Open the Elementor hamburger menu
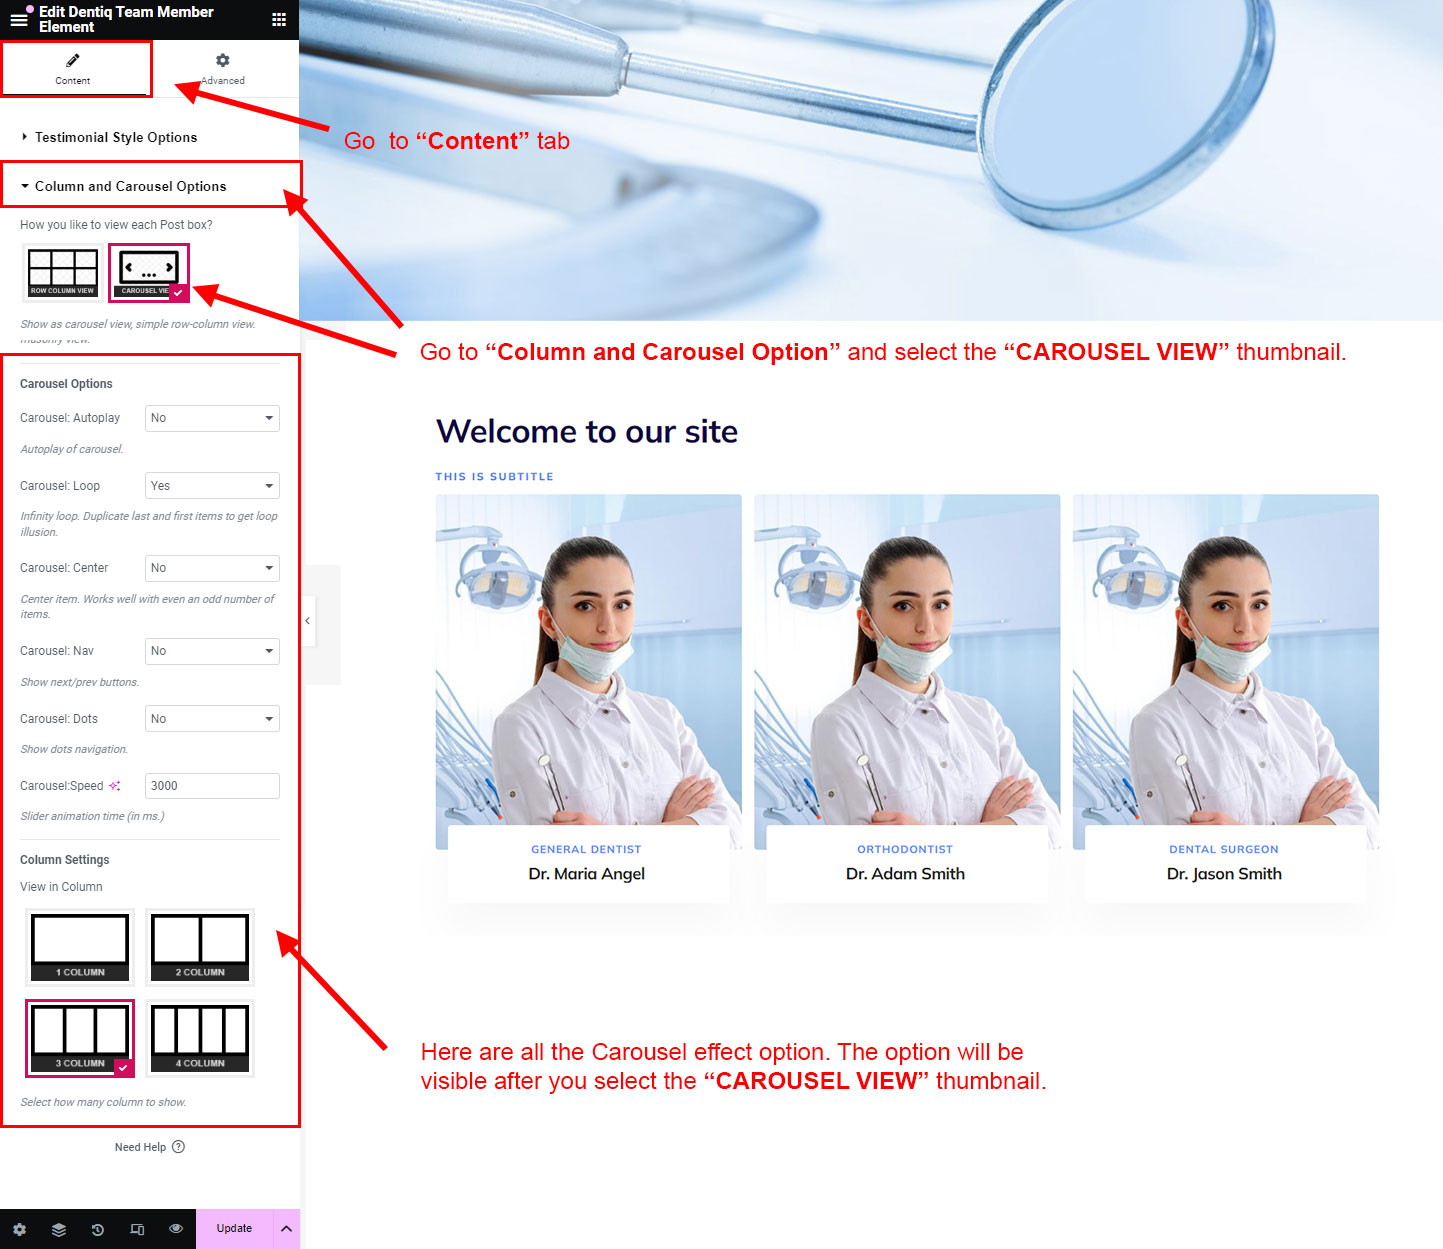1443x1249 pixels. pos(18,19)
